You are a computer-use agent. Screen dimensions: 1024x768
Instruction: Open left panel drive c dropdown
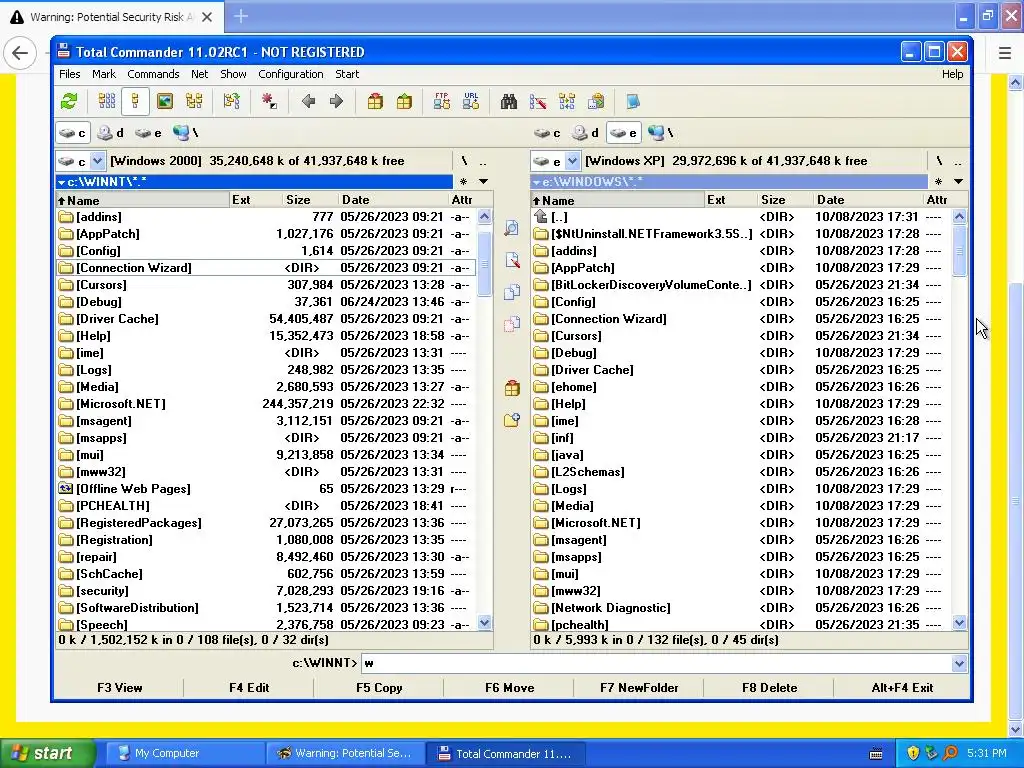point(97,161)
